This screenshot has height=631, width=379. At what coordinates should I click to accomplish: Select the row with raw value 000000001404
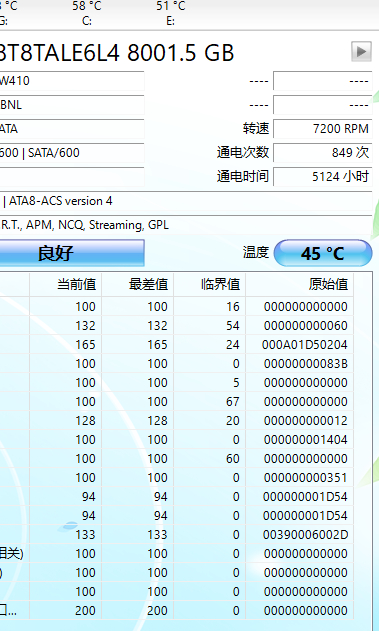pyautogui.click(x=177, y=440)
